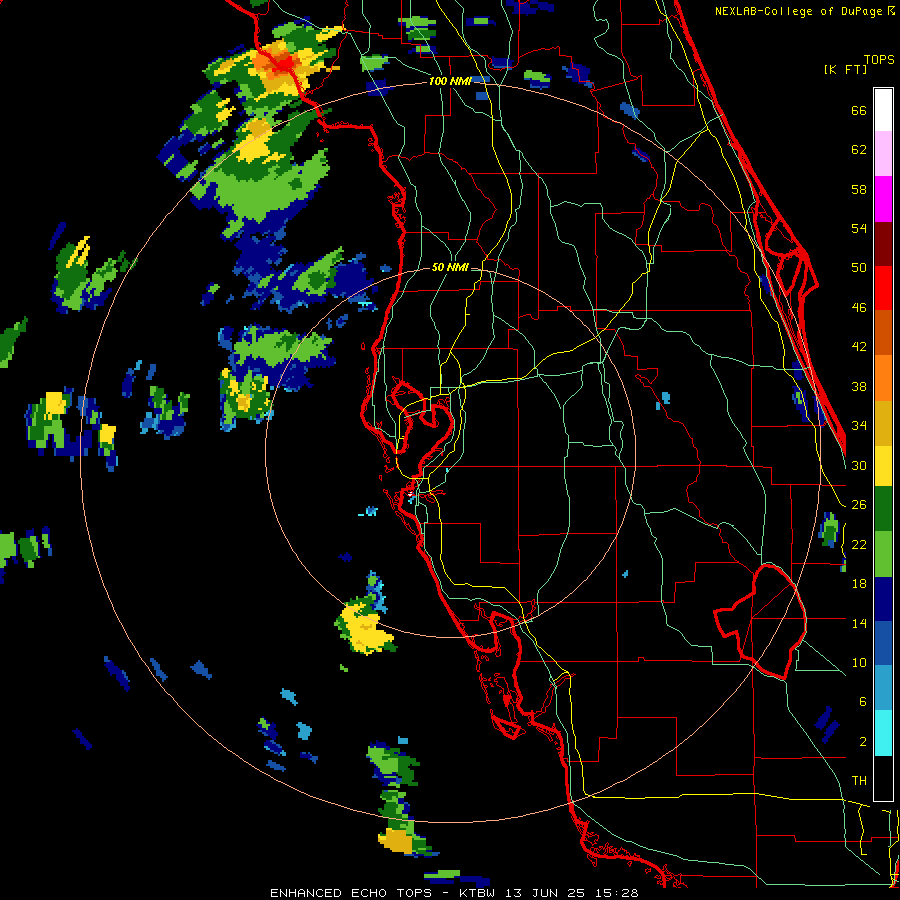The height and width of the screenshot is (900, 900).
Task: Click the 50 legend value
Action: (x=859, y=268)
